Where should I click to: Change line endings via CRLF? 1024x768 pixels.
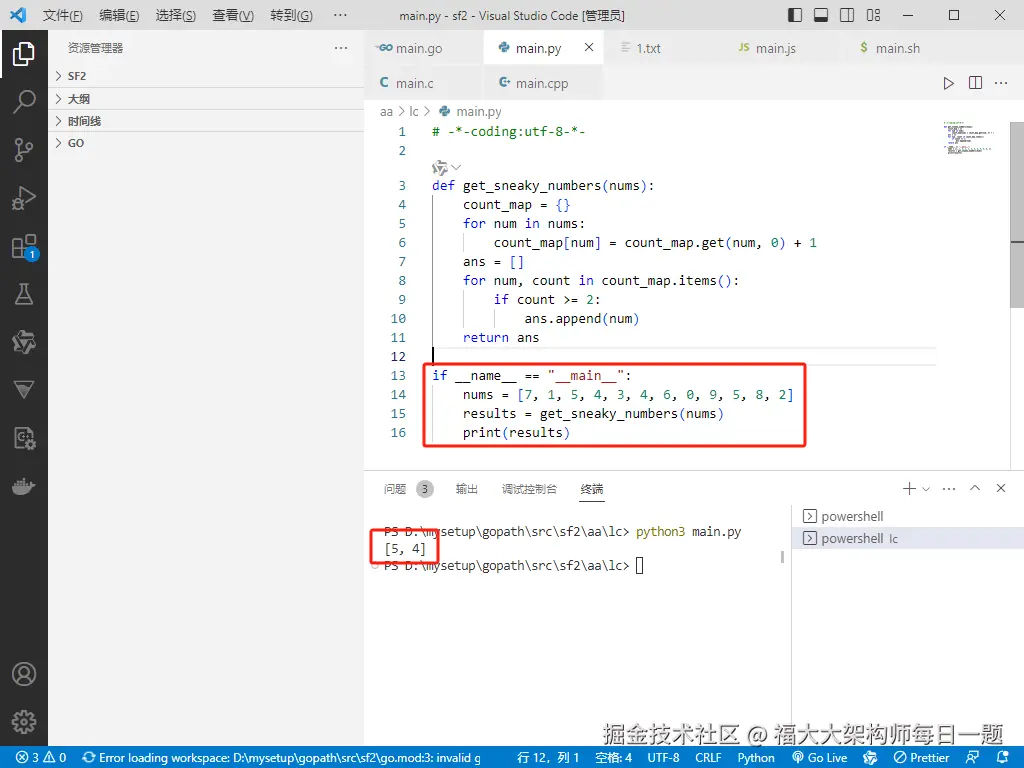click(x=708, y=758)
